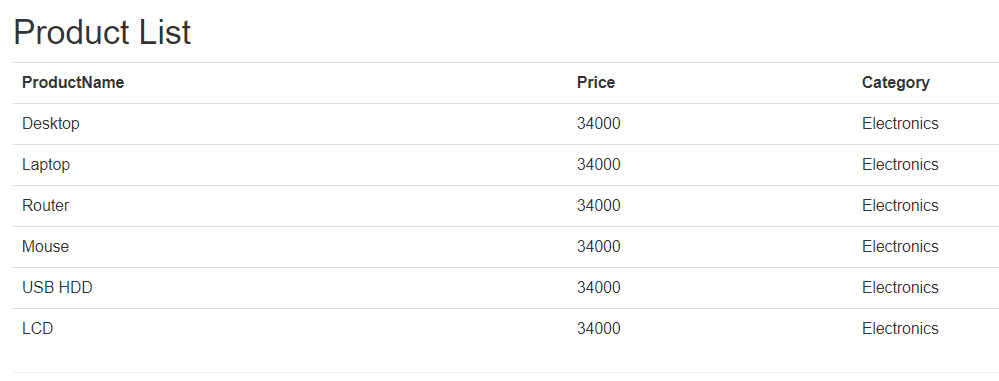Select the price 34000 in Desktop row
The image size is (999, 381).
[599, 124]
